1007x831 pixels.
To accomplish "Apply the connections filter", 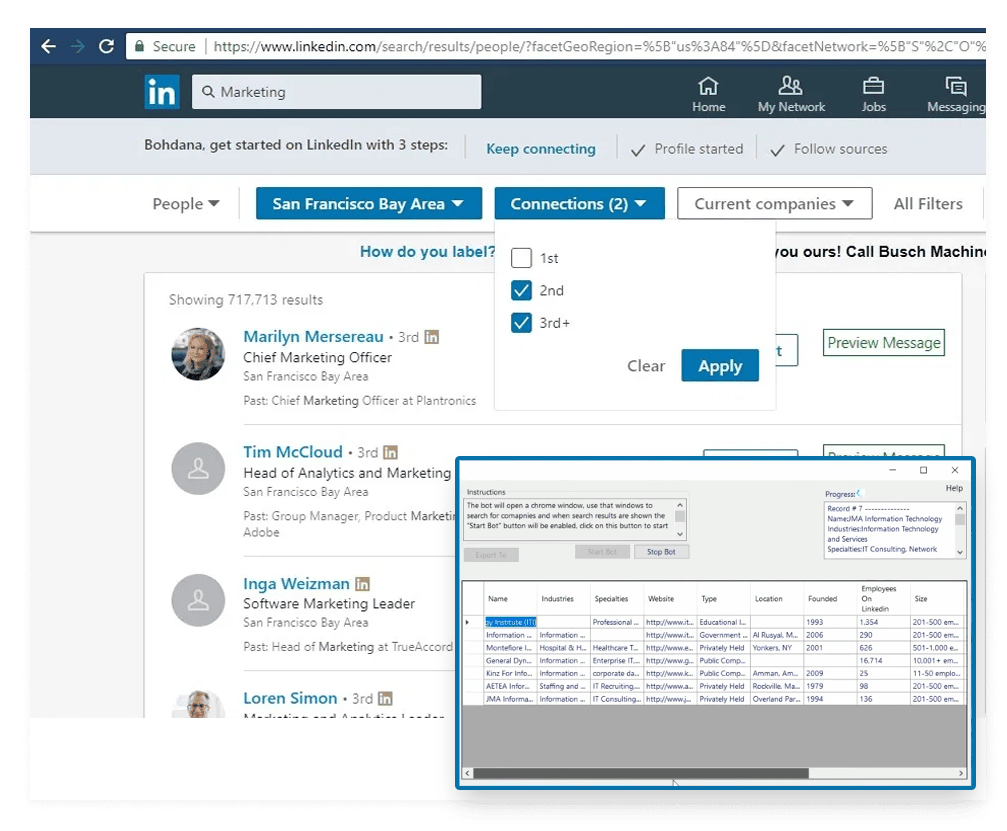I will pos(720,366).
